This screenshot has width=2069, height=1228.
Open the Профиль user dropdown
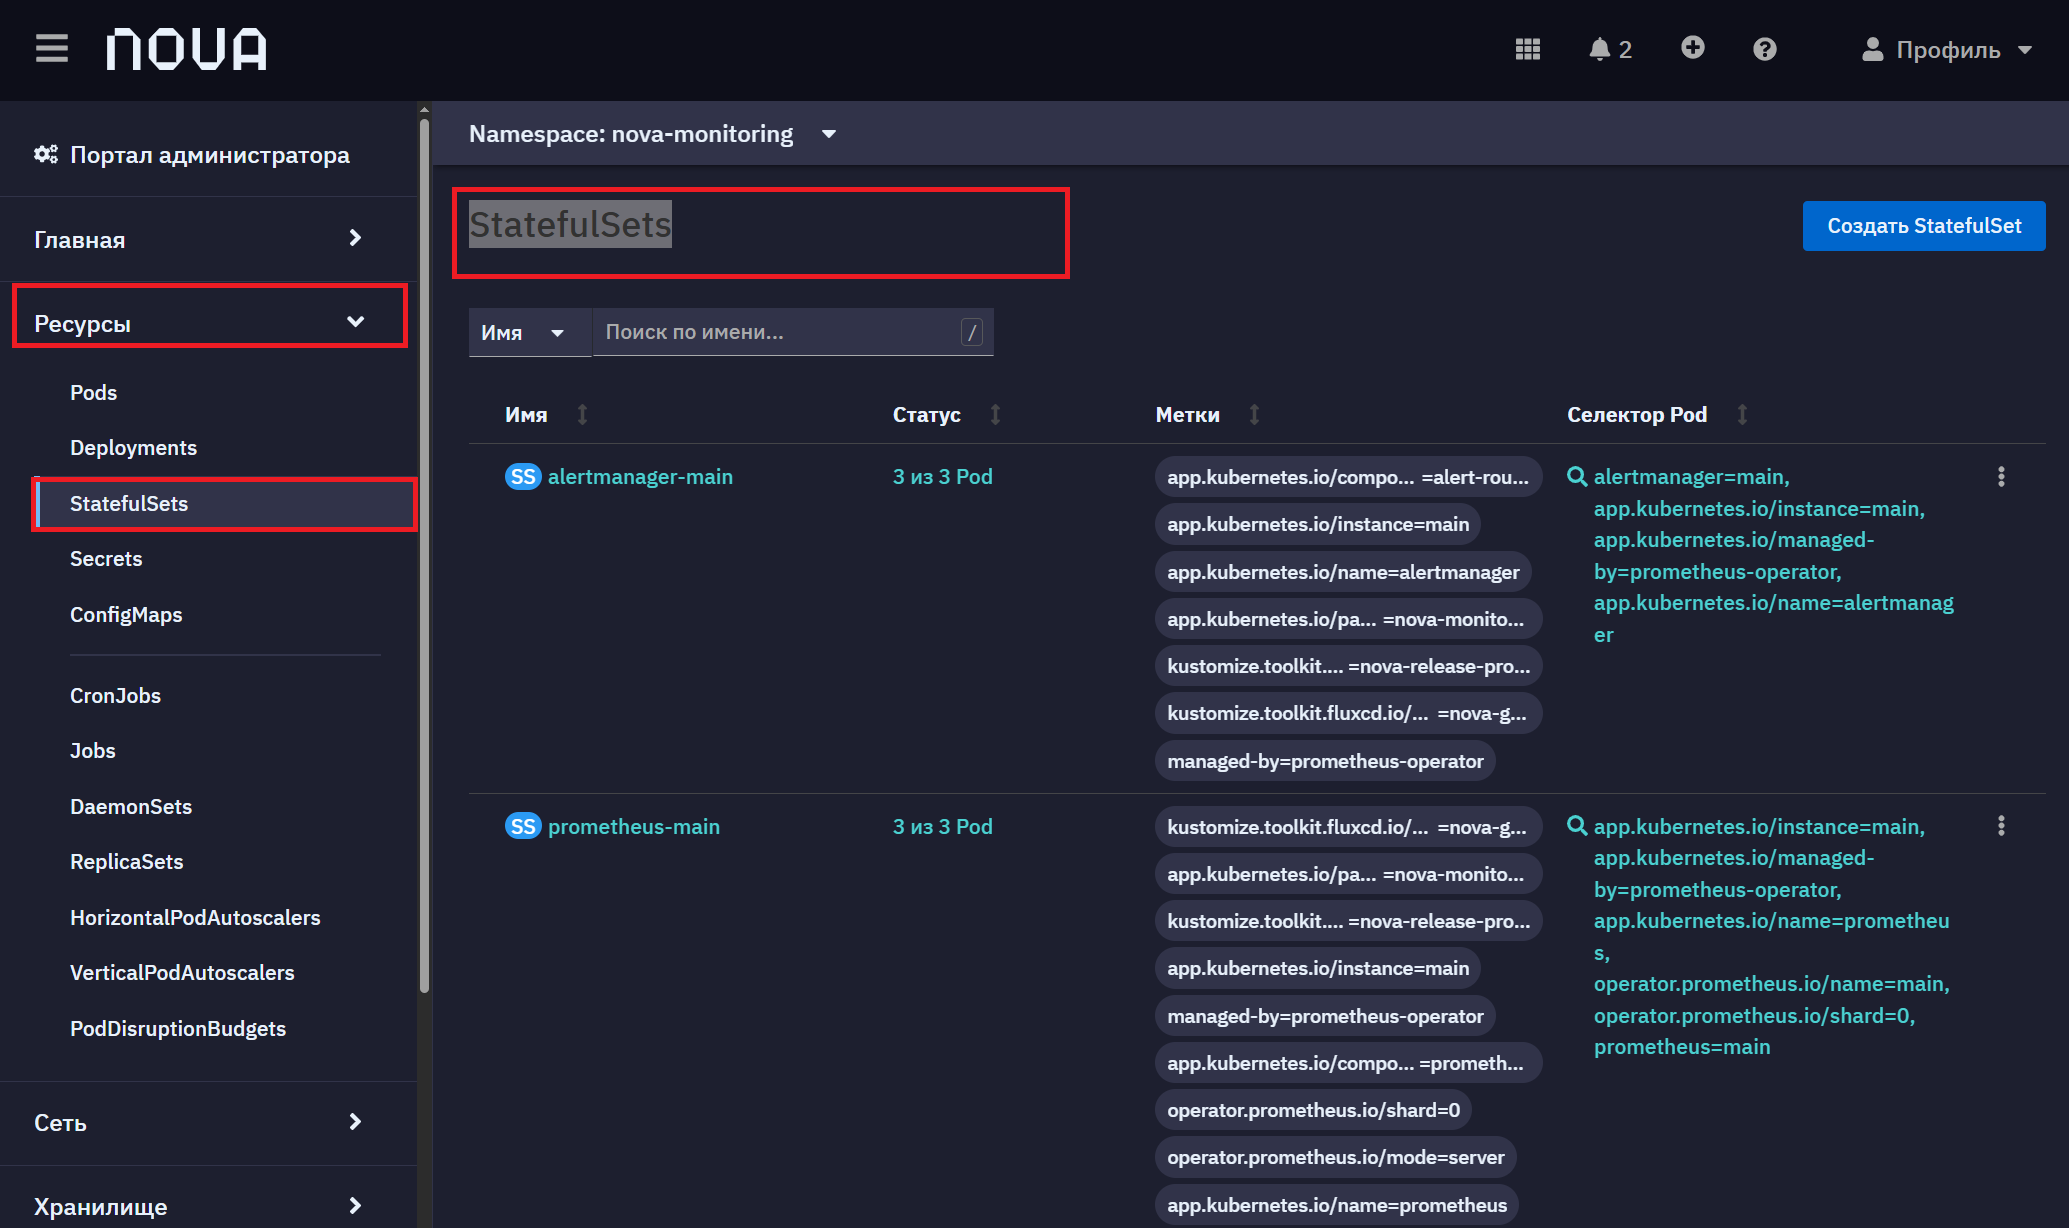(1947, 49)
